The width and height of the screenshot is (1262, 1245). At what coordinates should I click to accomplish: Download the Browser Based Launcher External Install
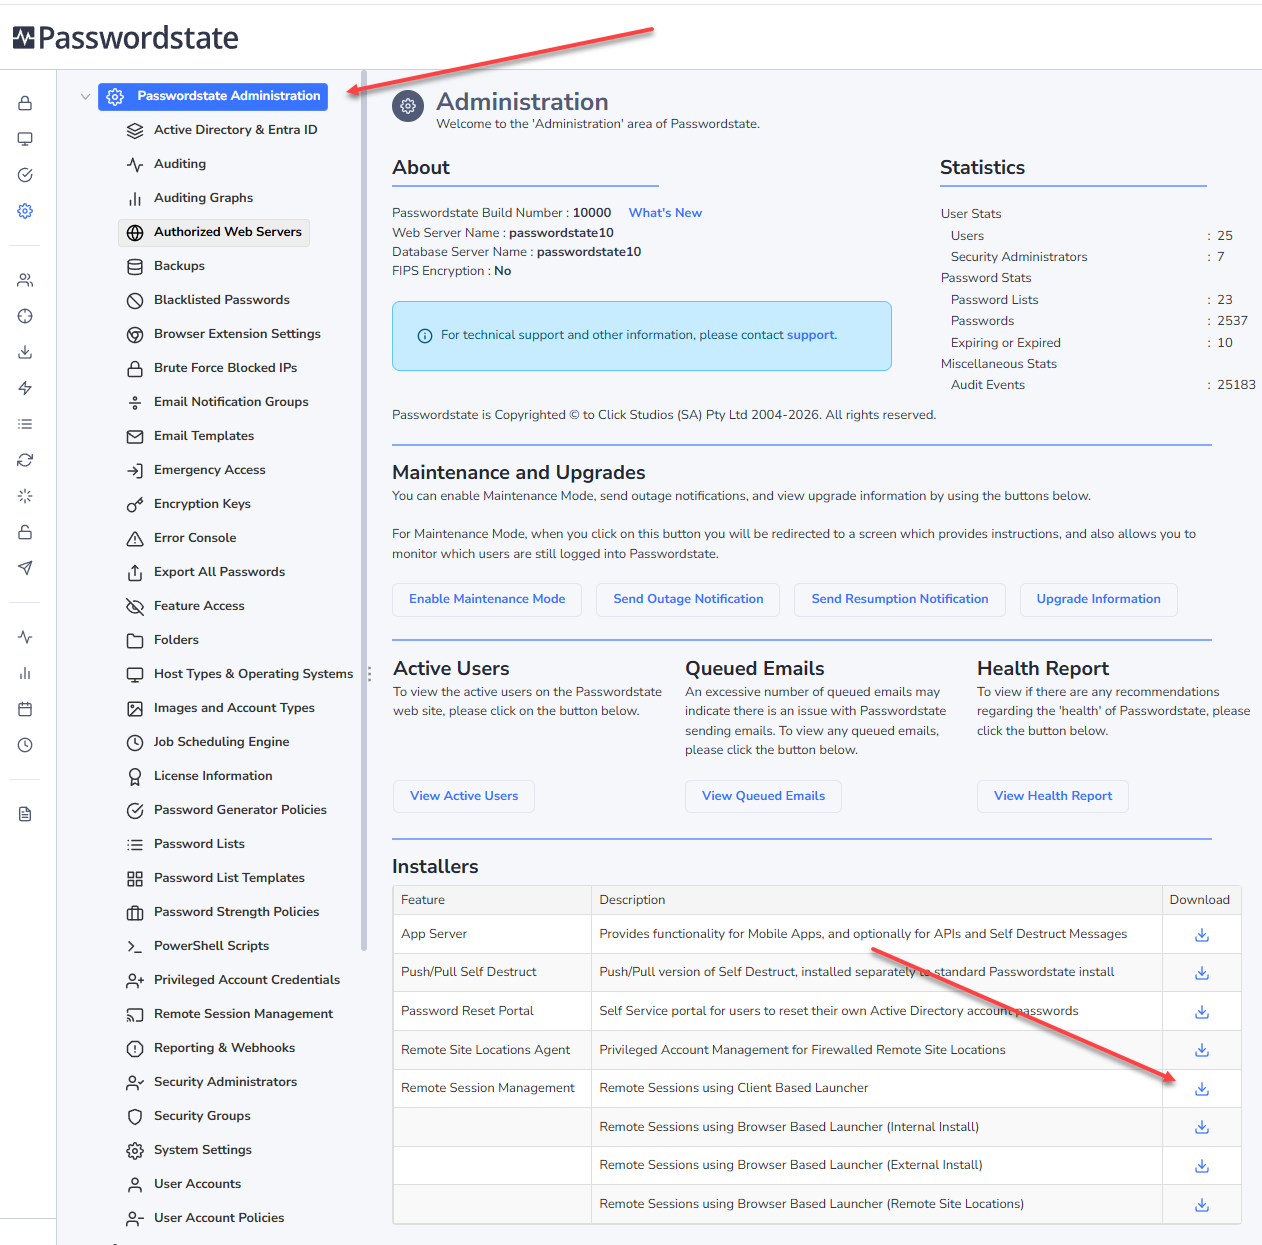[1202, 1166]
